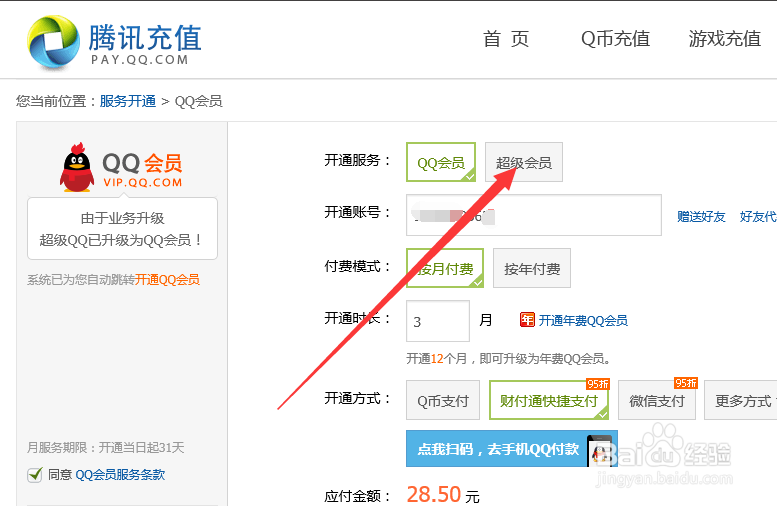Click the QQ penguin VIP logo
The height and width of the screenshot is (506, 777).
coord(77,168)
